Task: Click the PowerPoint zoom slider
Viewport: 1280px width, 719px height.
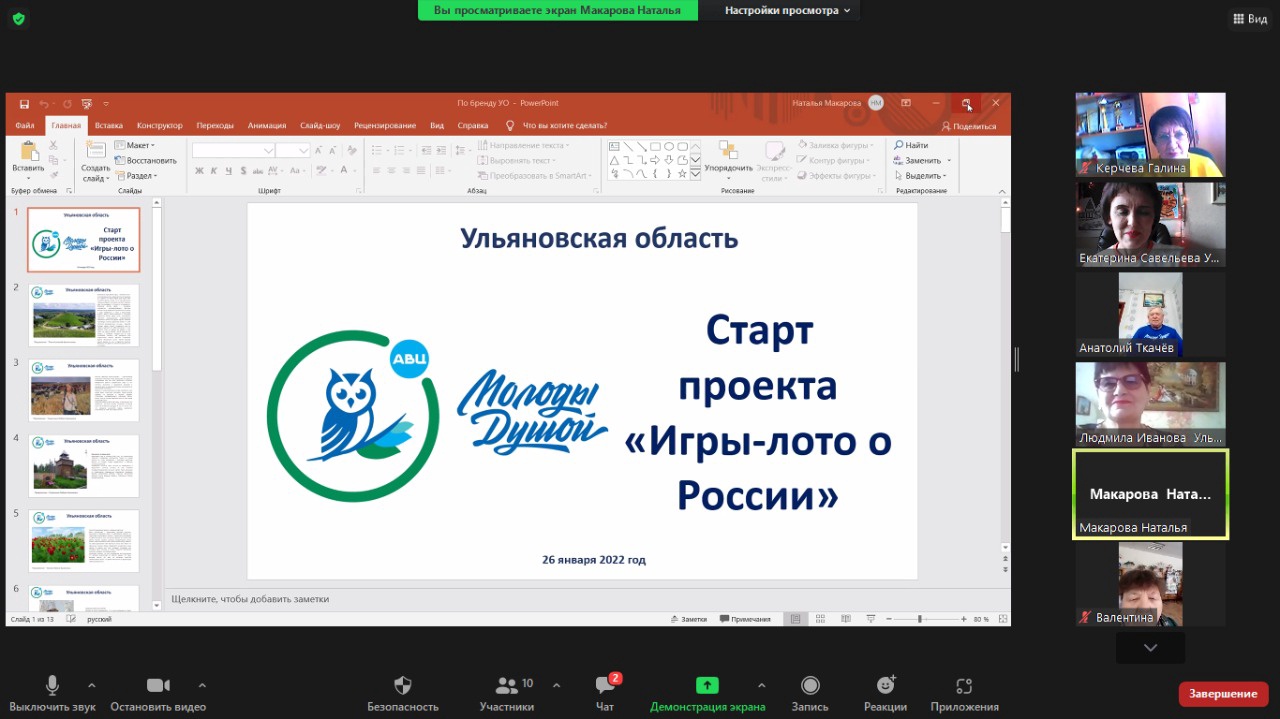Action: 919,619
